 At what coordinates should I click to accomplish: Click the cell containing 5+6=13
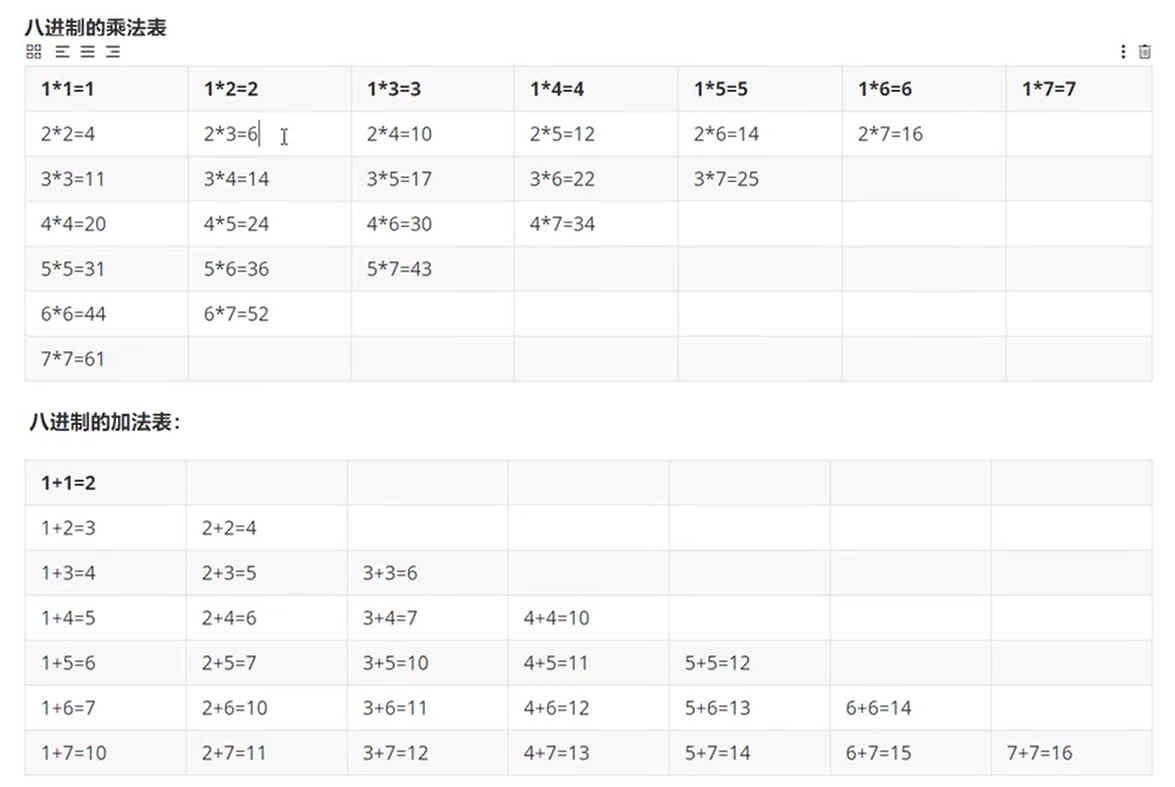click(x=749, y=708)
